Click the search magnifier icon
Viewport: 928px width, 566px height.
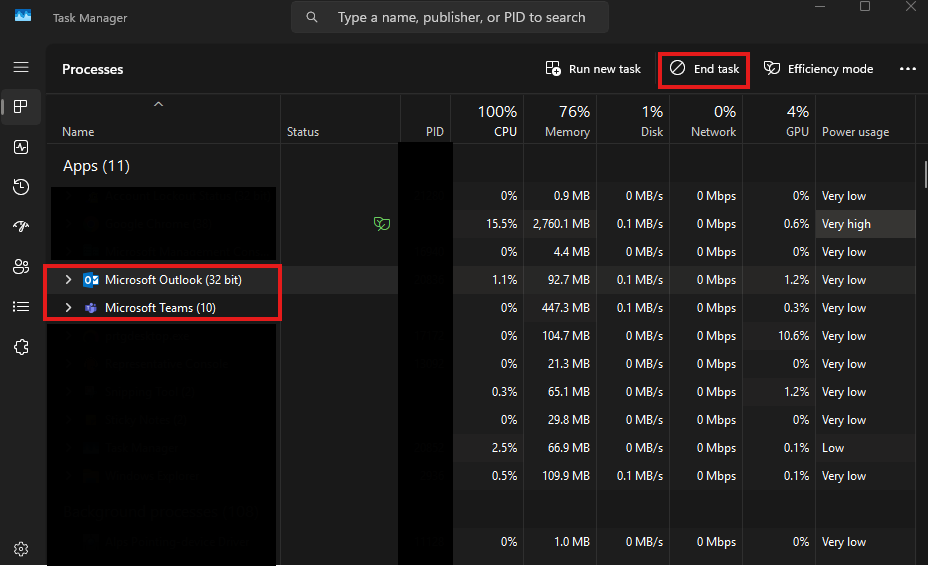pos(312,17)
